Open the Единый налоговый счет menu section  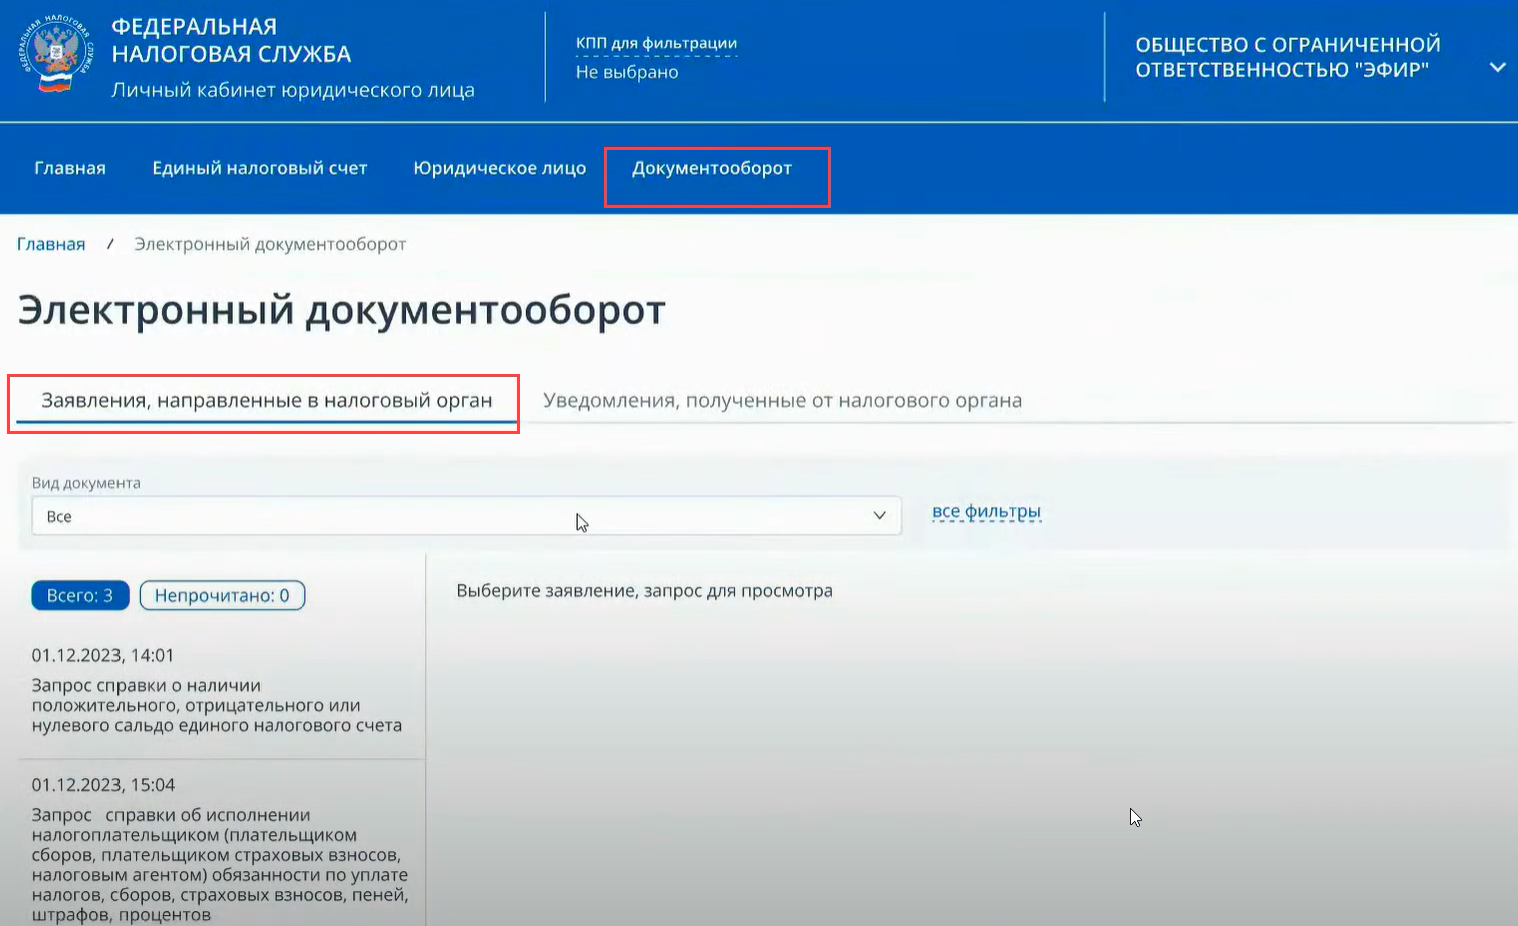tap(260, 168)
